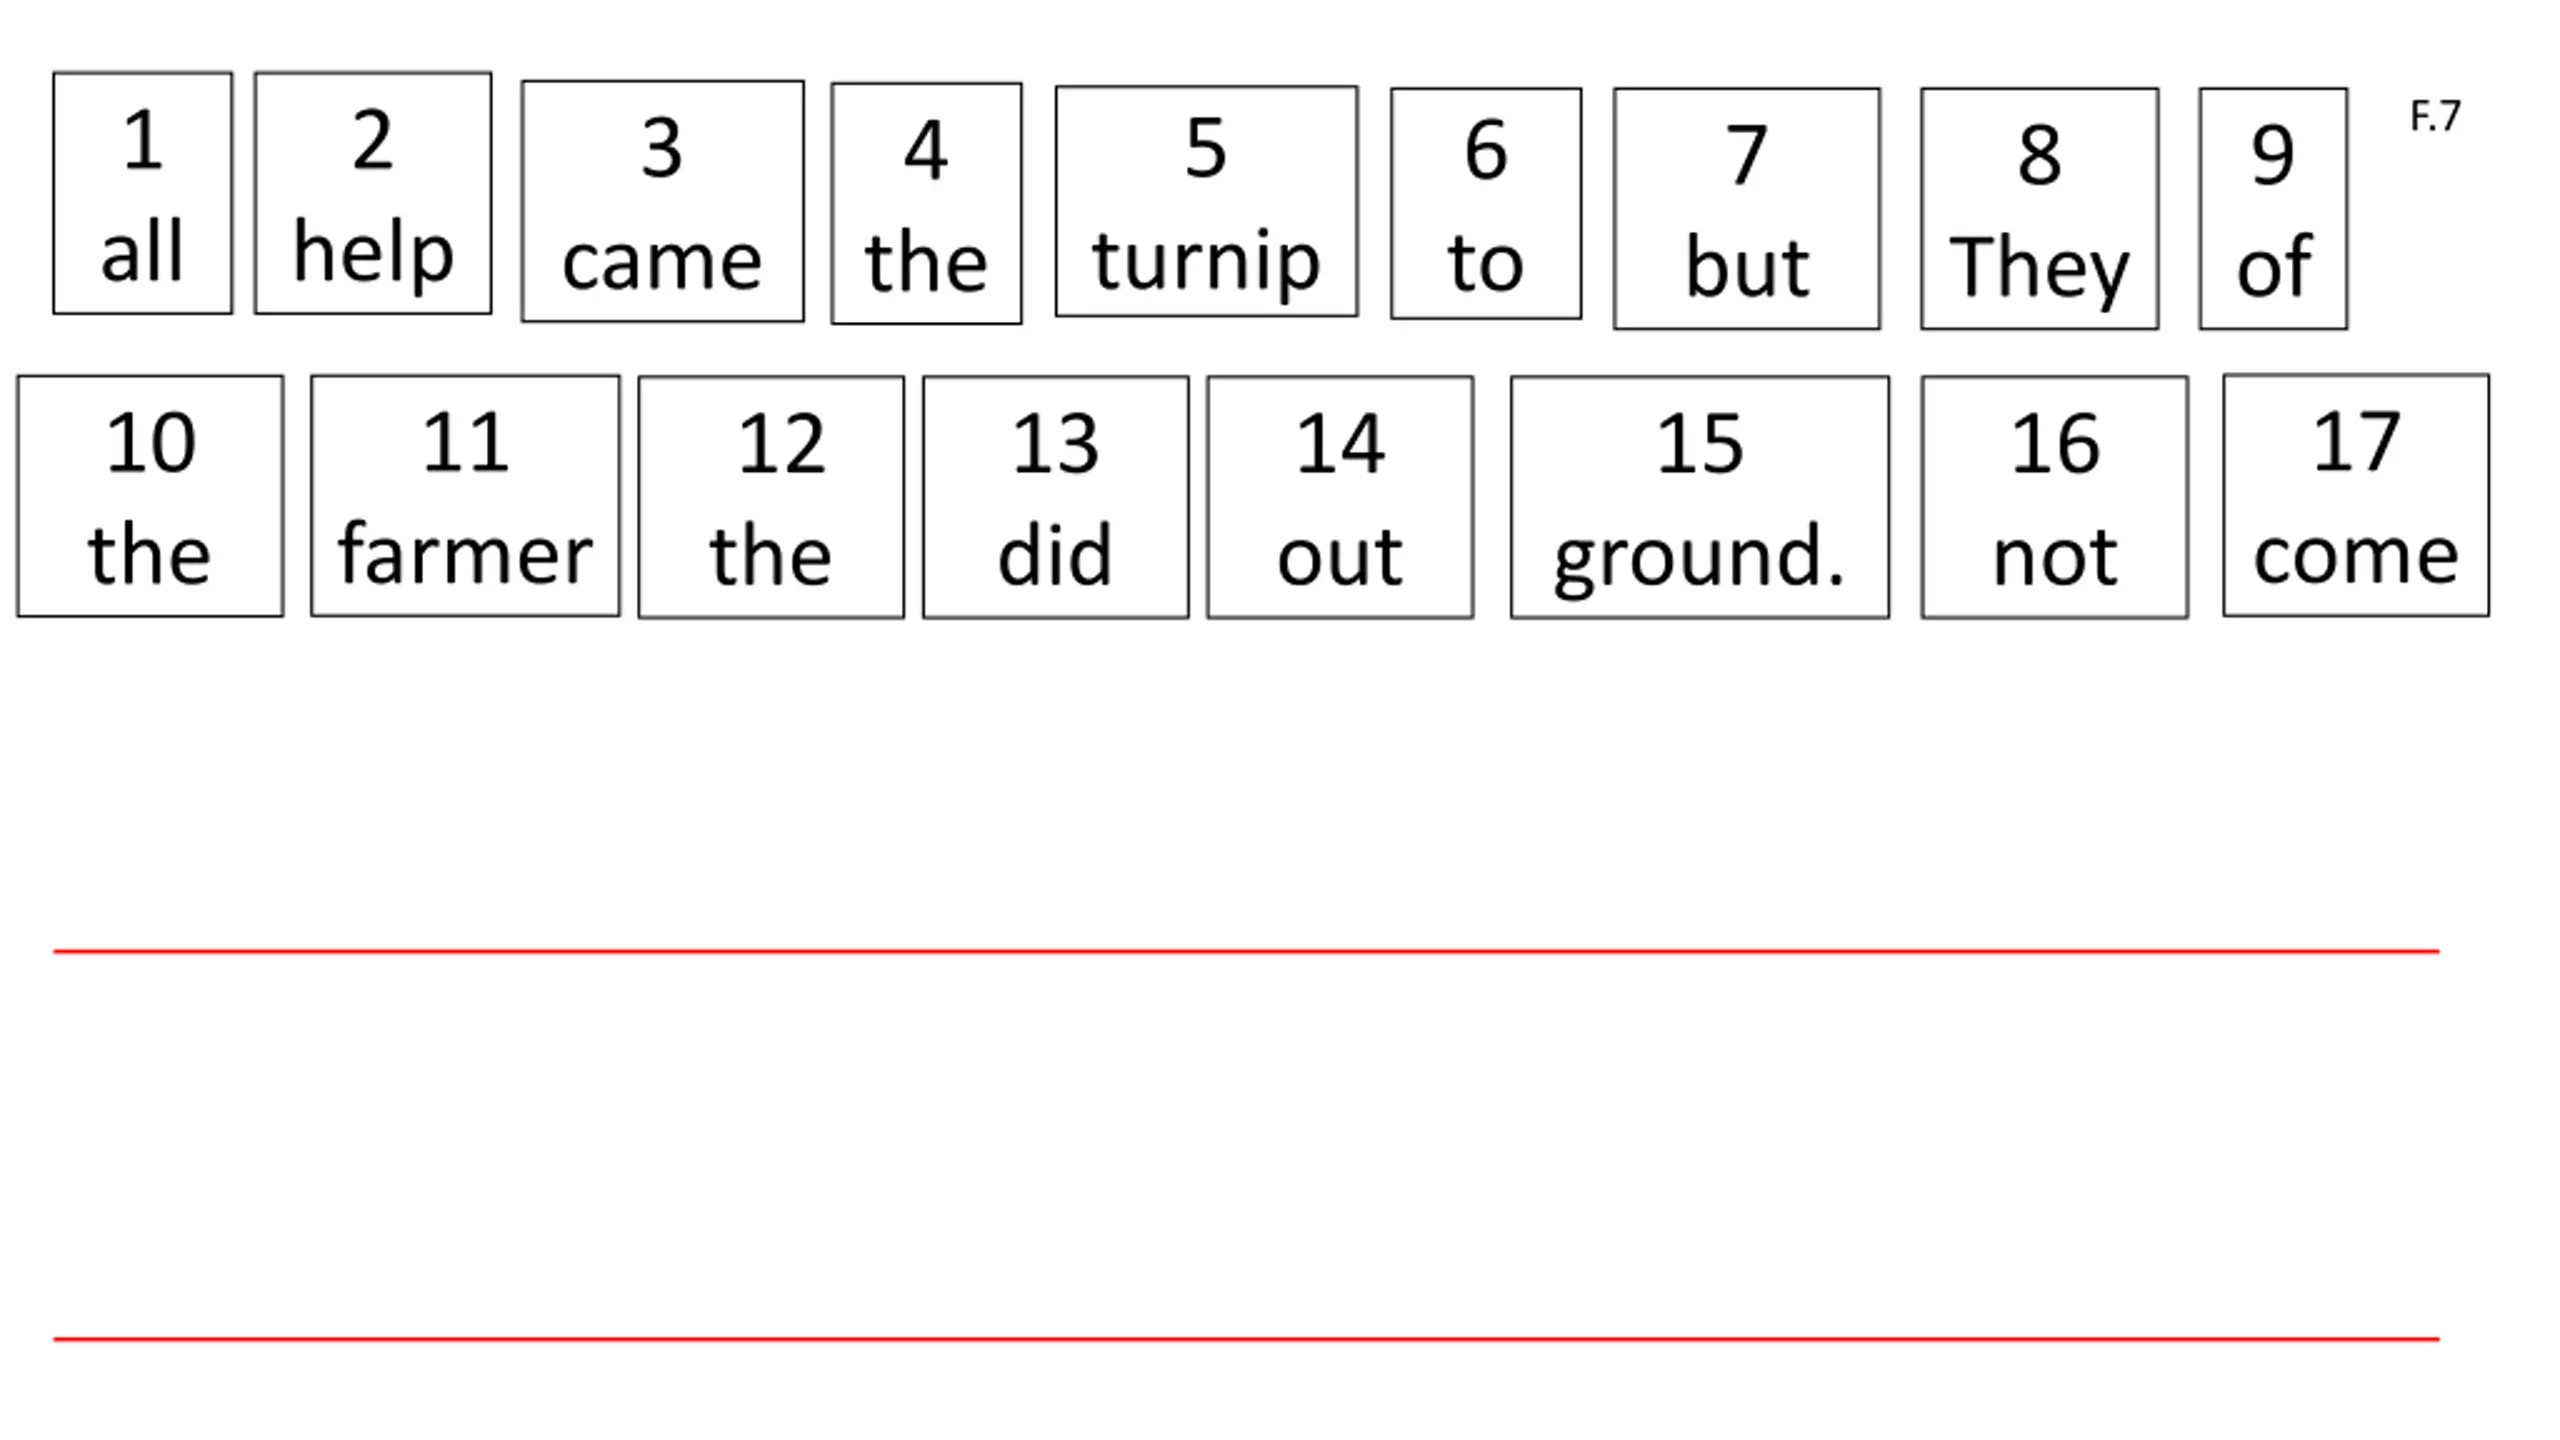
Task: Select the 'farmer' word card
Action: pyautogui.click(x=465, y=497)
